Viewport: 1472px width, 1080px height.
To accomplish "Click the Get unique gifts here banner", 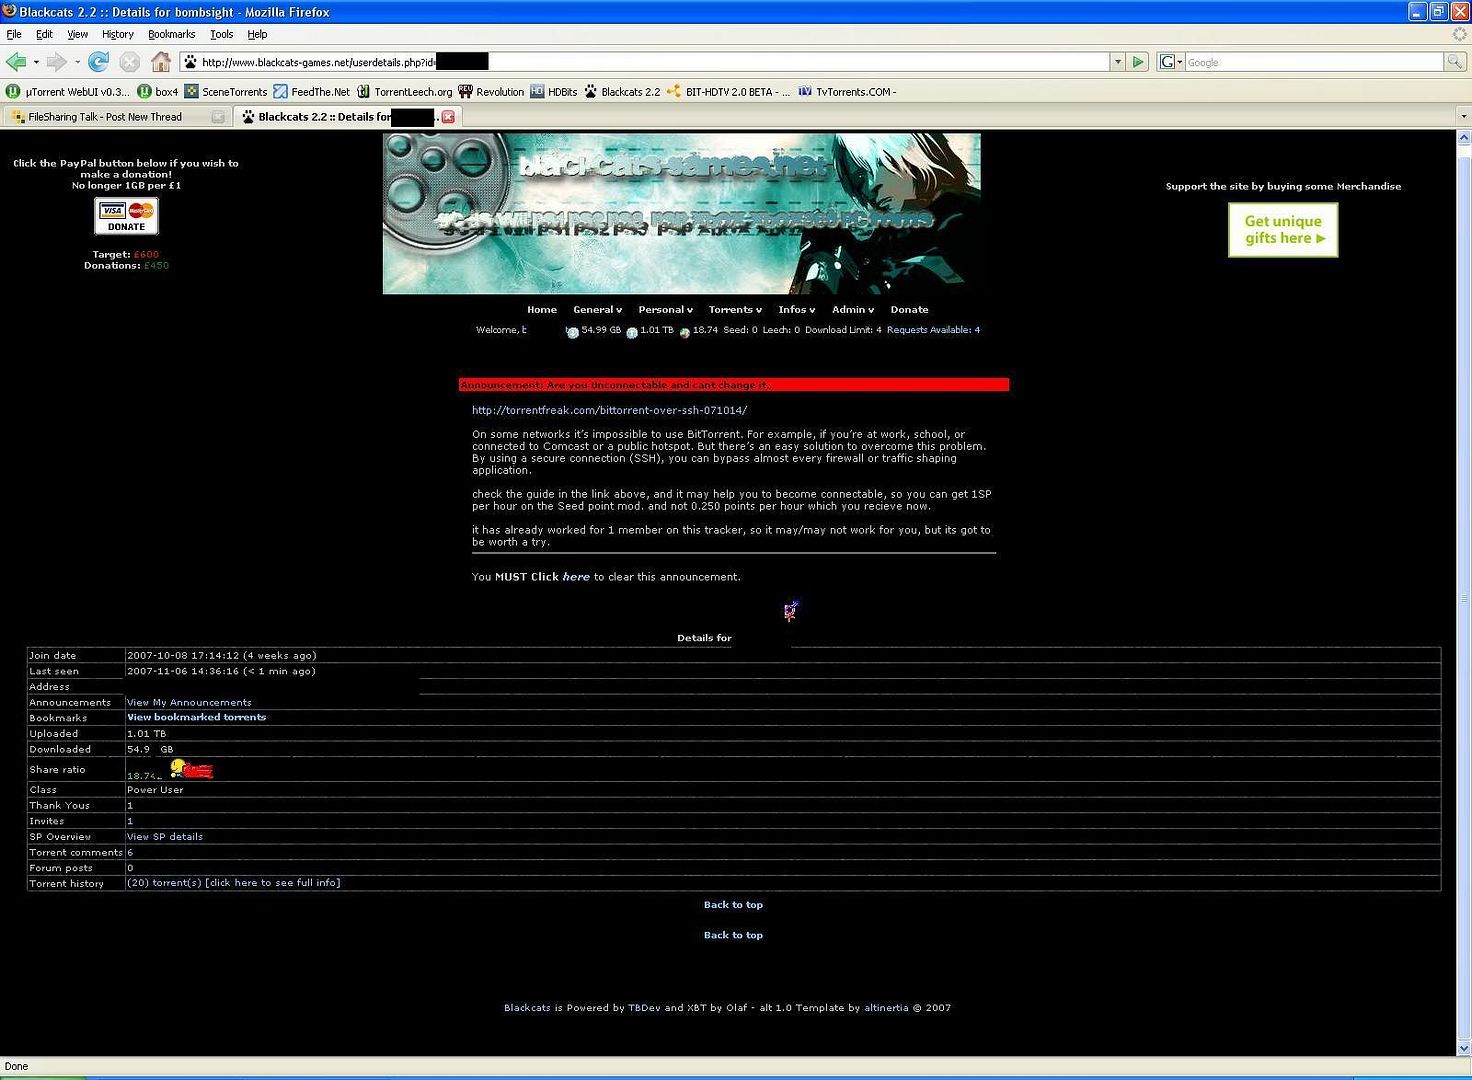I will 1283,230.
